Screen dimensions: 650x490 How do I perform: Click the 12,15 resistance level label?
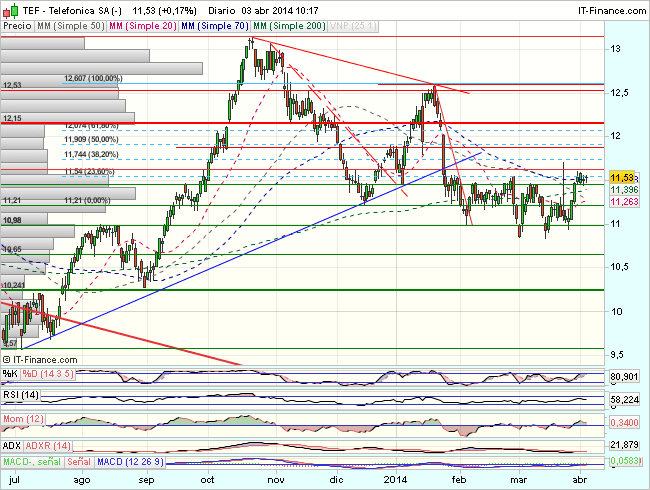12,119
